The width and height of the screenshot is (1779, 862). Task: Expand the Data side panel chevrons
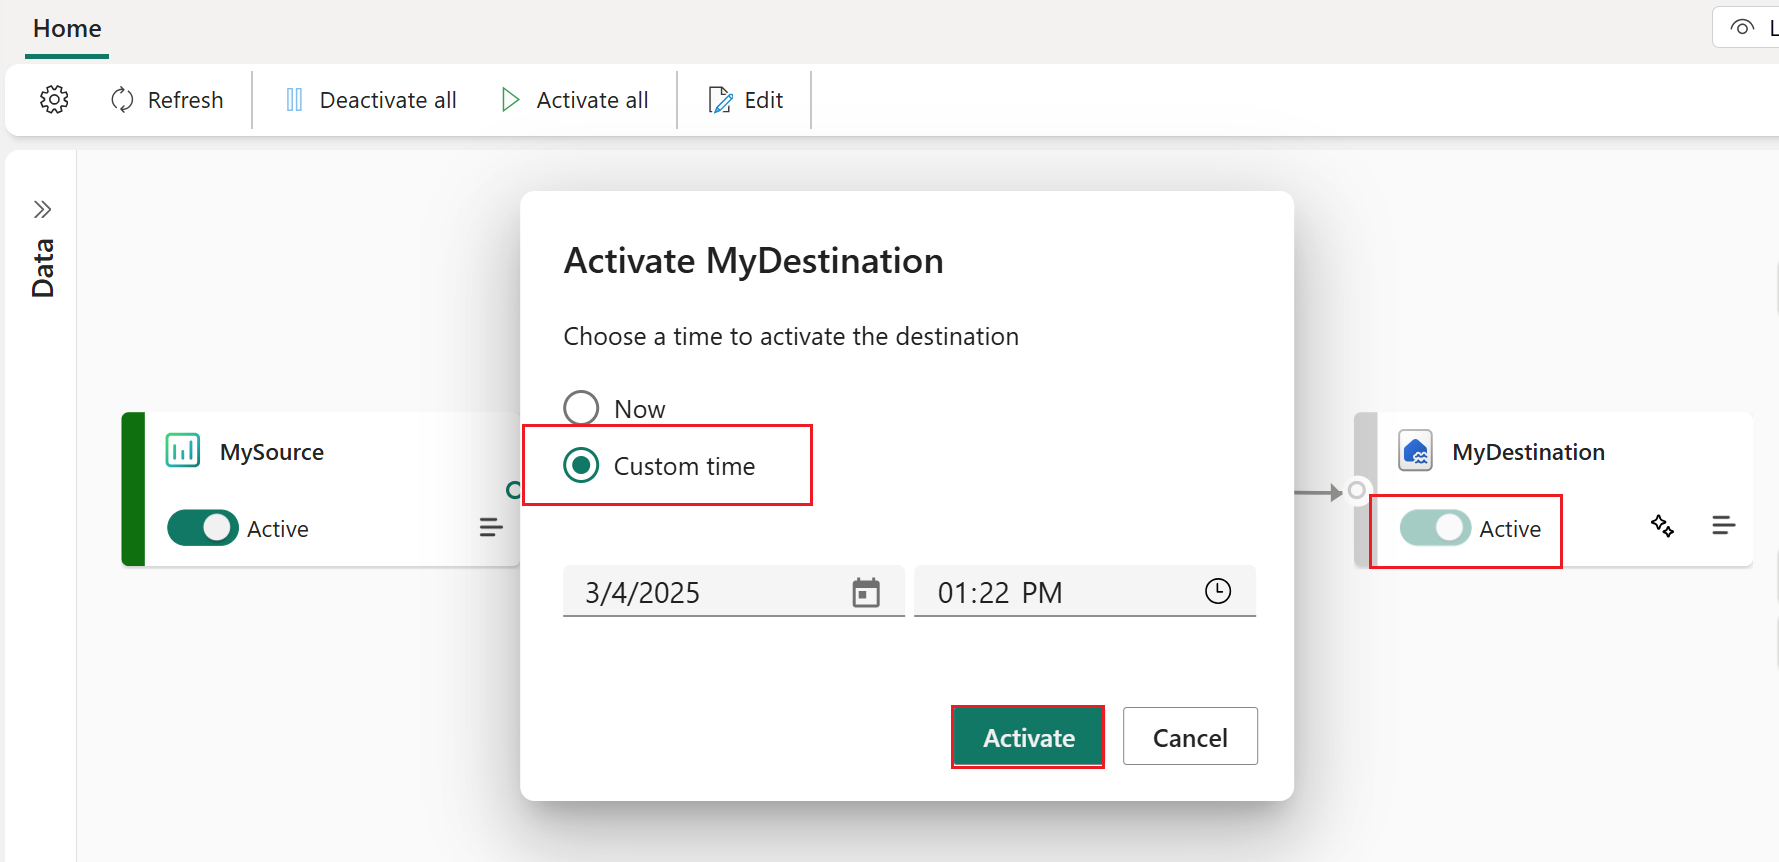point(42,209)
